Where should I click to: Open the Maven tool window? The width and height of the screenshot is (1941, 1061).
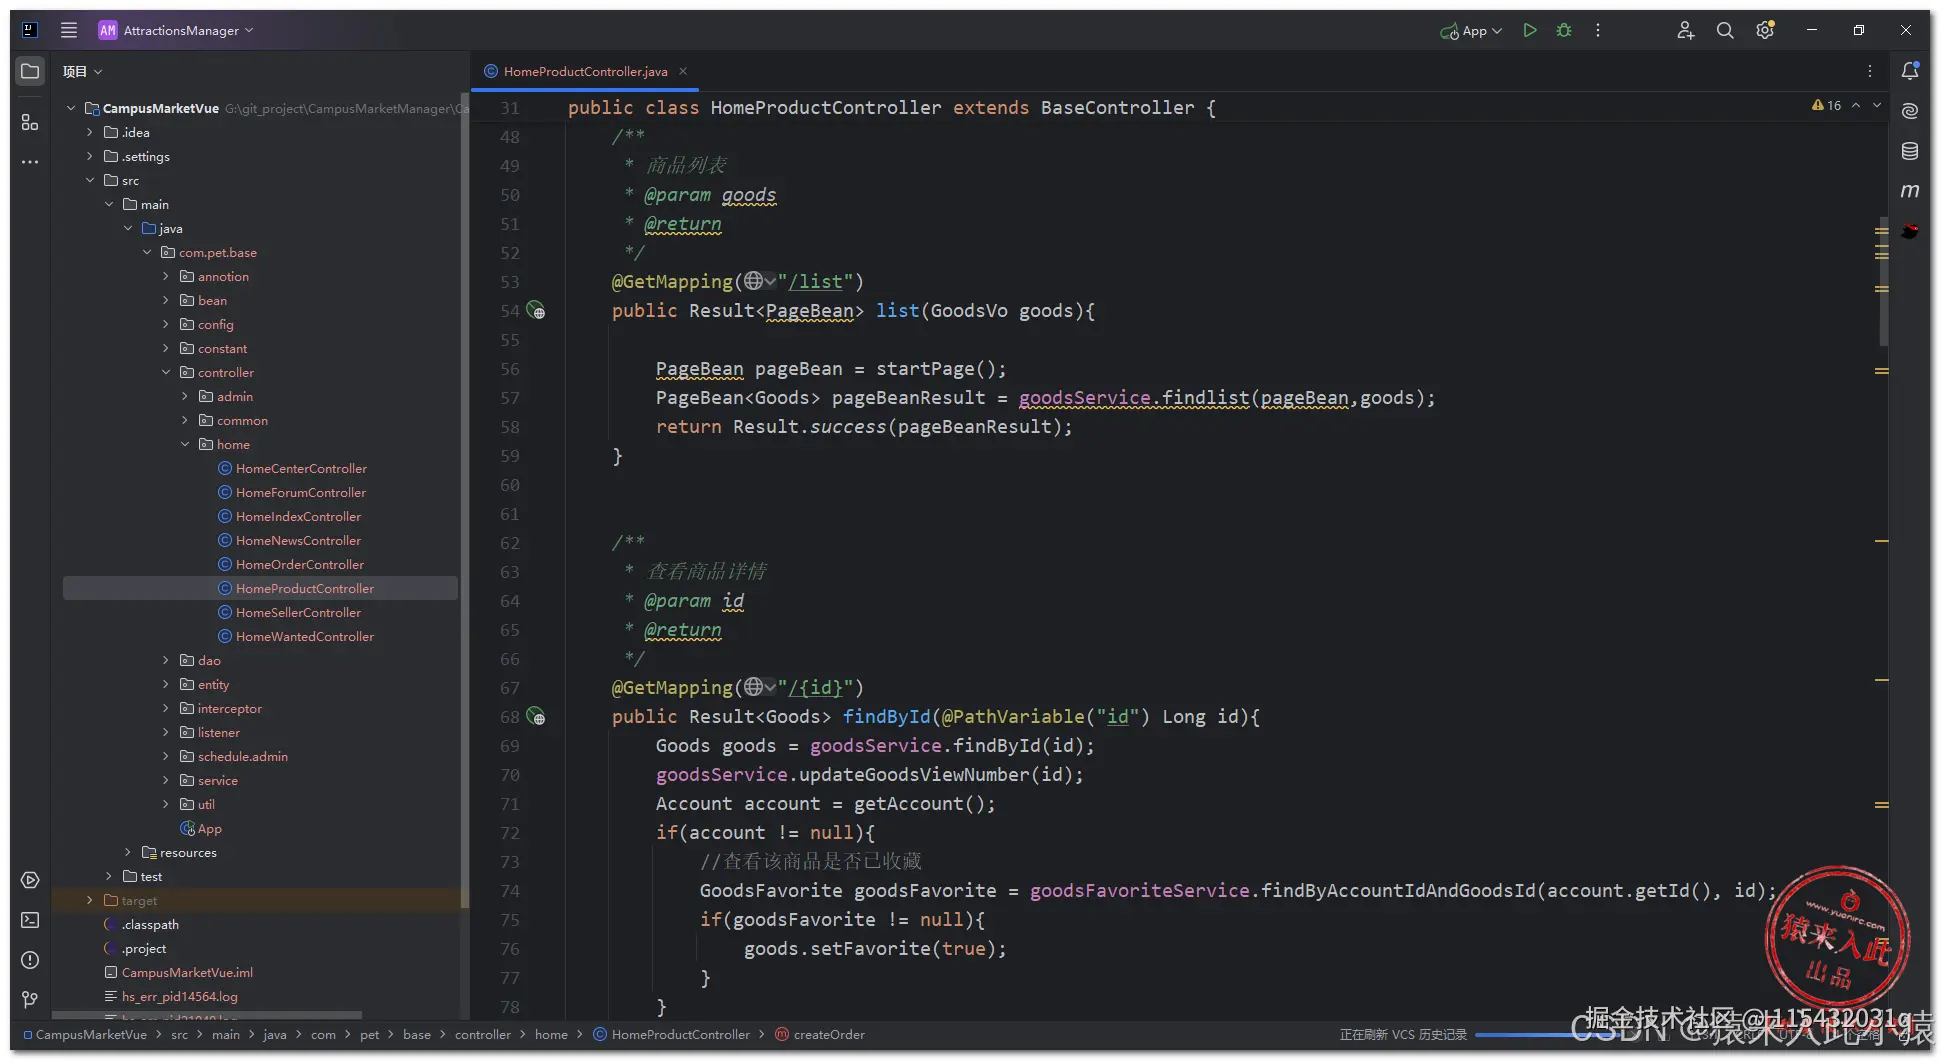pos(1910,191)
